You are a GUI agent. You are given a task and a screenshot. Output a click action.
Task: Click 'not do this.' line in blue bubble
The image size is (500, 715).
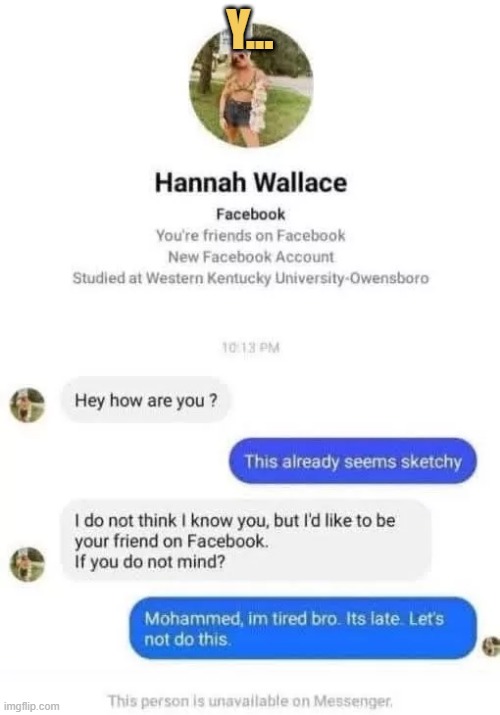pyautogui.click(x=187, y=639)
